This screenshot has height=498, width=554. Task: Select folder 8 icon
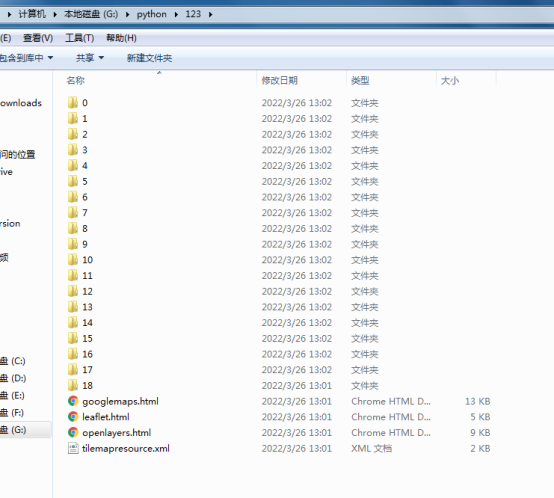[x=73, y=229]
